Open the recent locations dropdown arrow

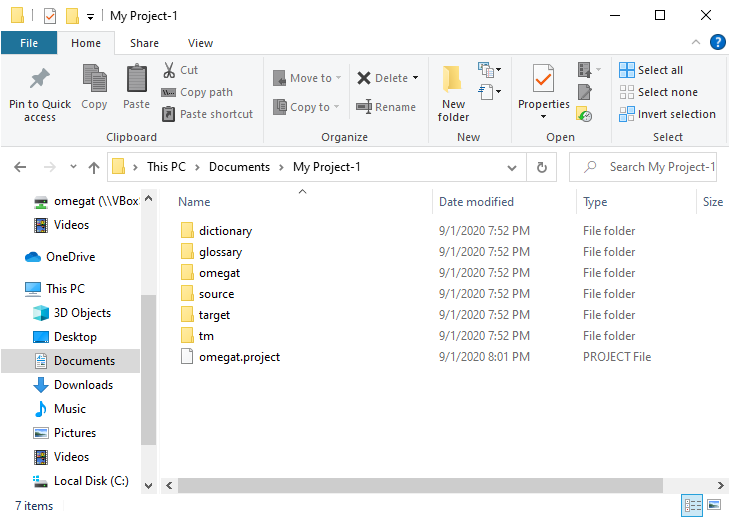[73, 167]
